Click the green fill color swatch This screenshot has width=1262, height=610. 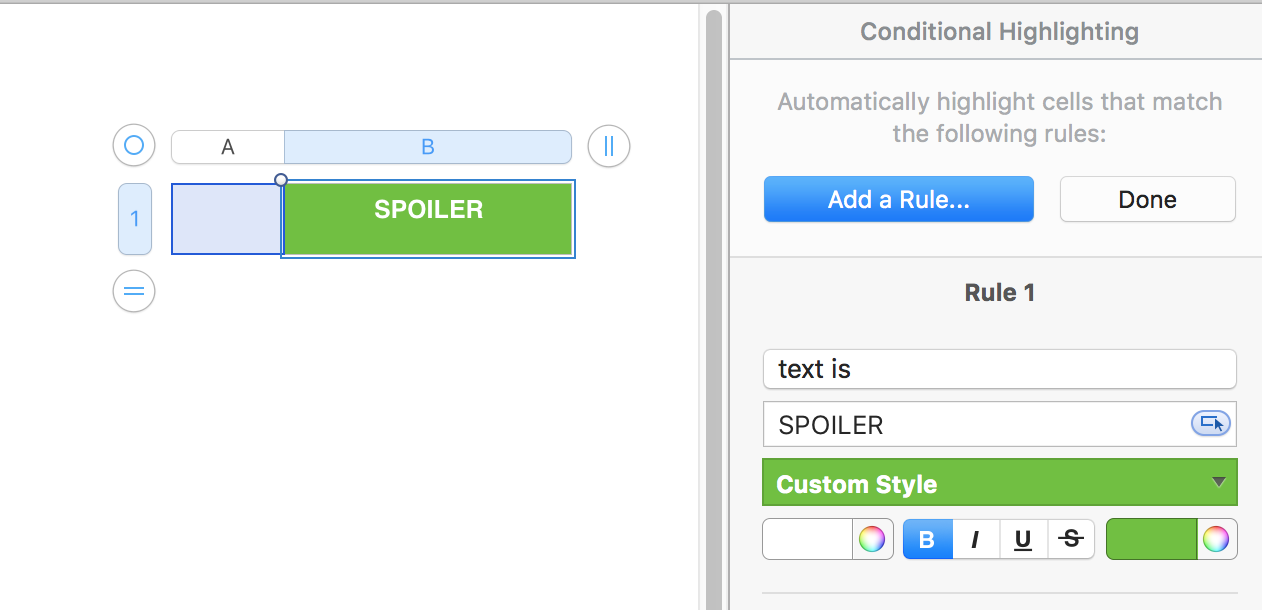1151,540
